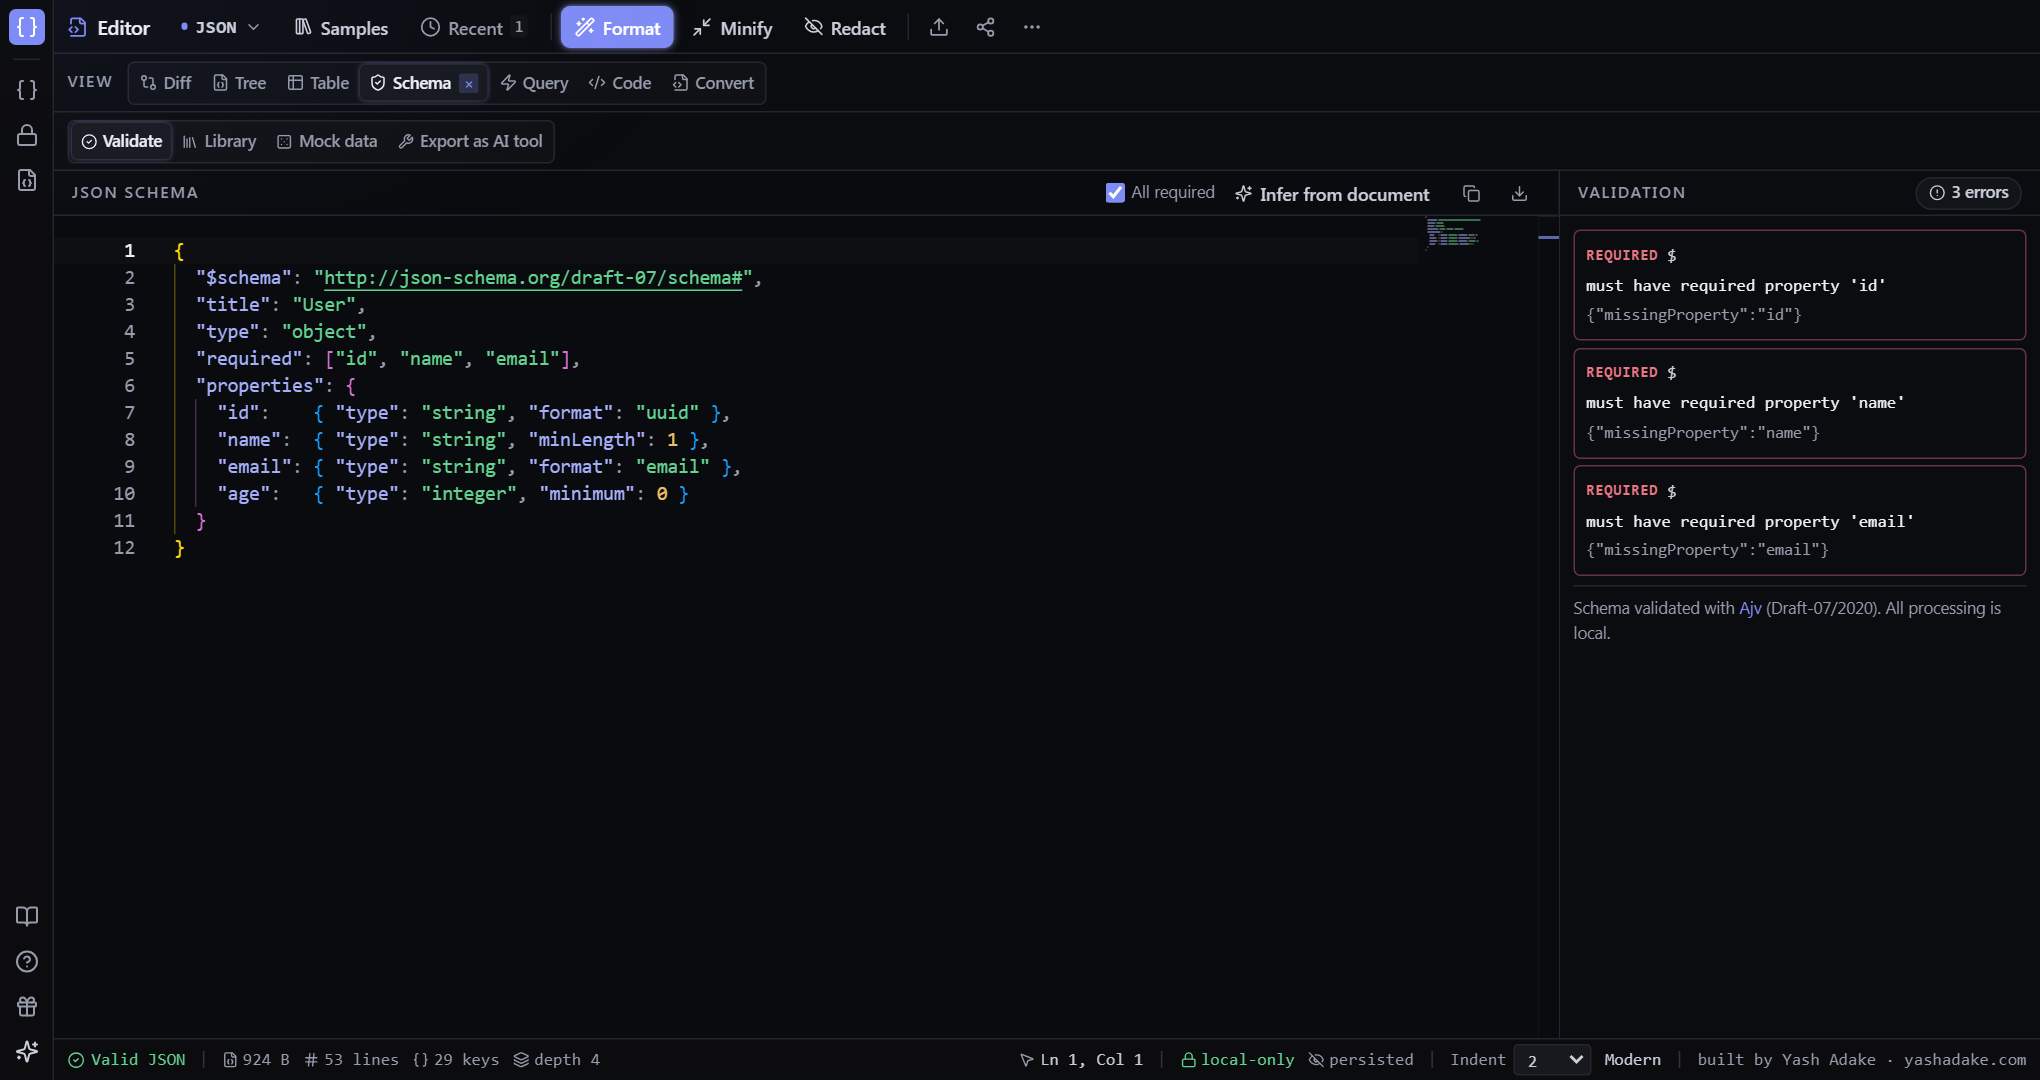
Task: Select the missing 'id' error card
Action: pyautogui.click(x=1799, y=285)
